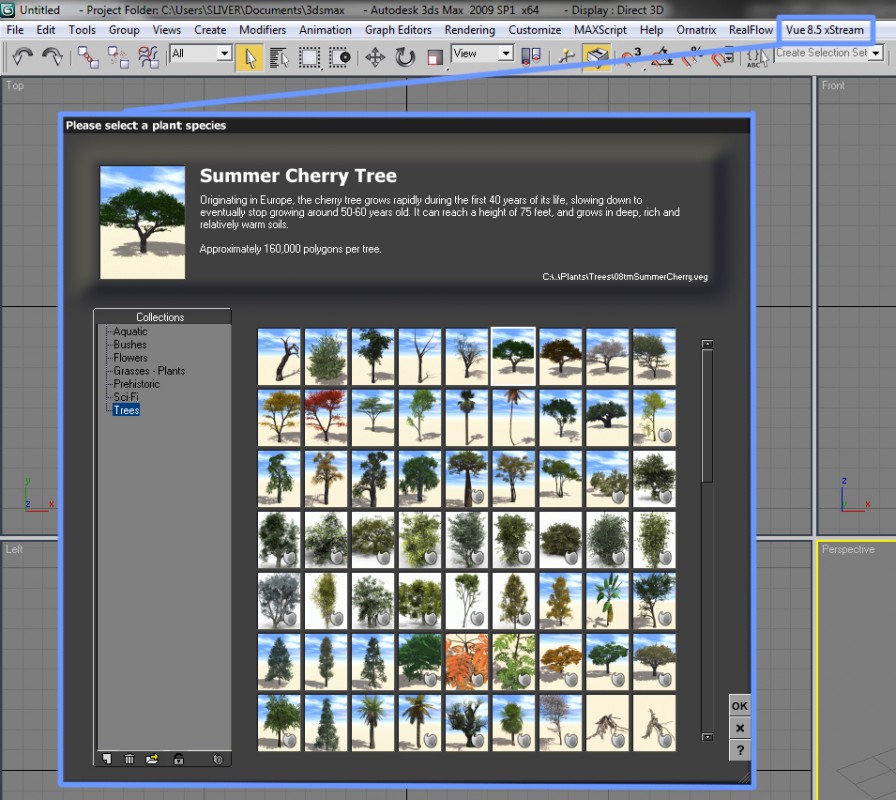Open the Edit Named Selection Sets tool
Image resolution: width=896 pixels, height=800 pixels.
point(758,58)
